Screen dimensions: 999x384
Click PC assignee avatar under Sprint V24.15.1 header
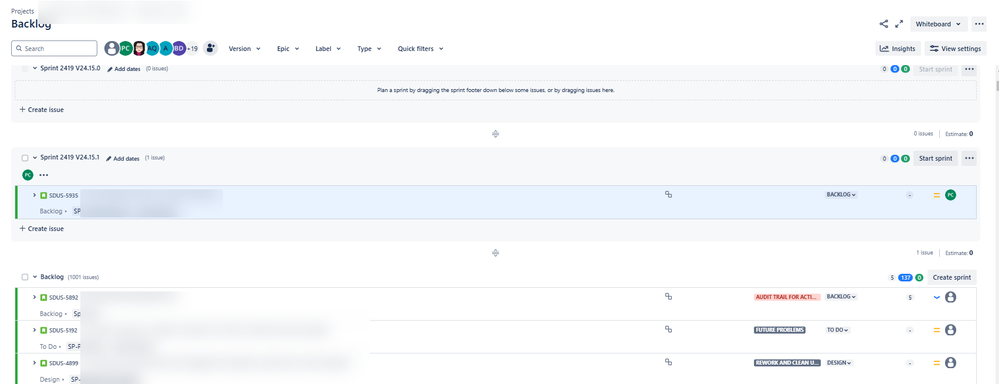[x=27, y=174]
